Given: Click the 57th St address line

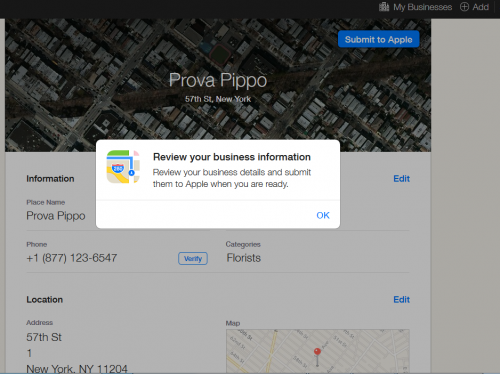Looking at the screenshot, I should (x=44, y=337).
